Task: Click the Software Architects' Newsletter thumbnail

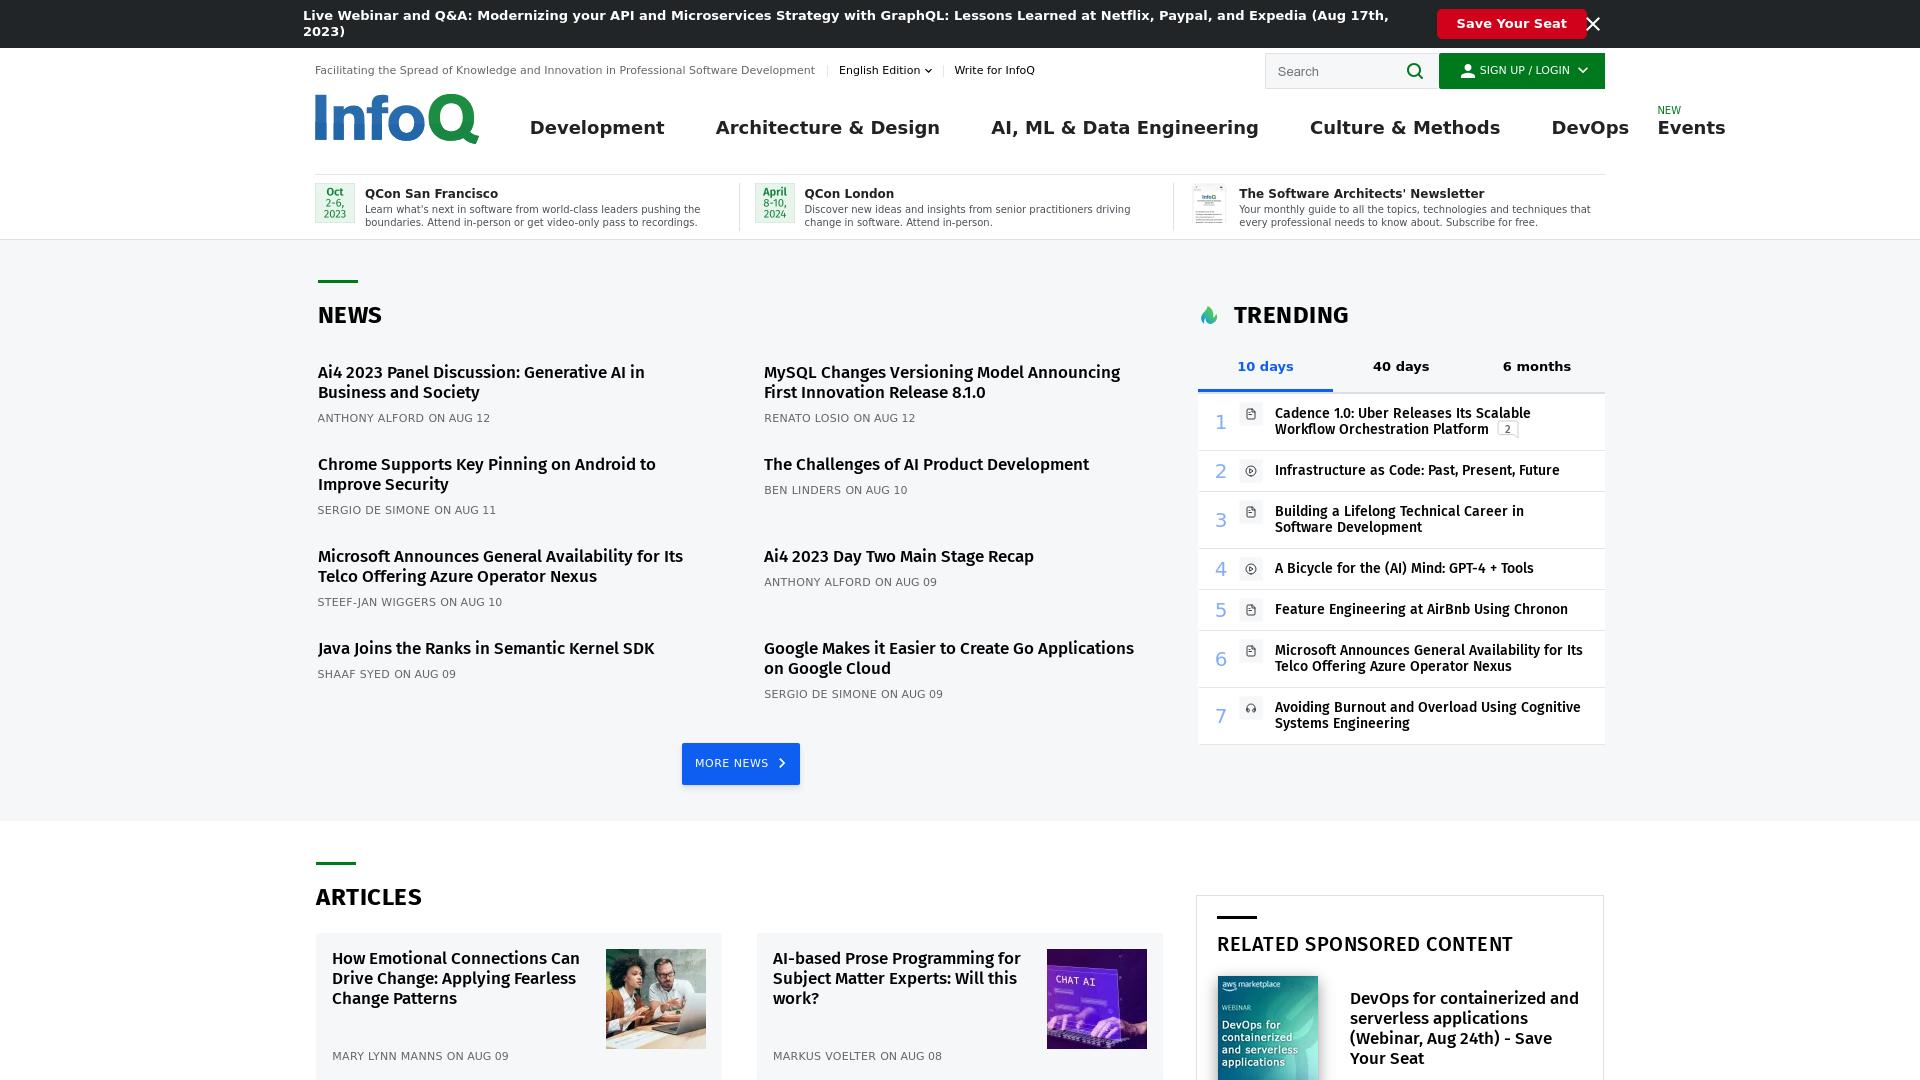Action: [1209, 204]
